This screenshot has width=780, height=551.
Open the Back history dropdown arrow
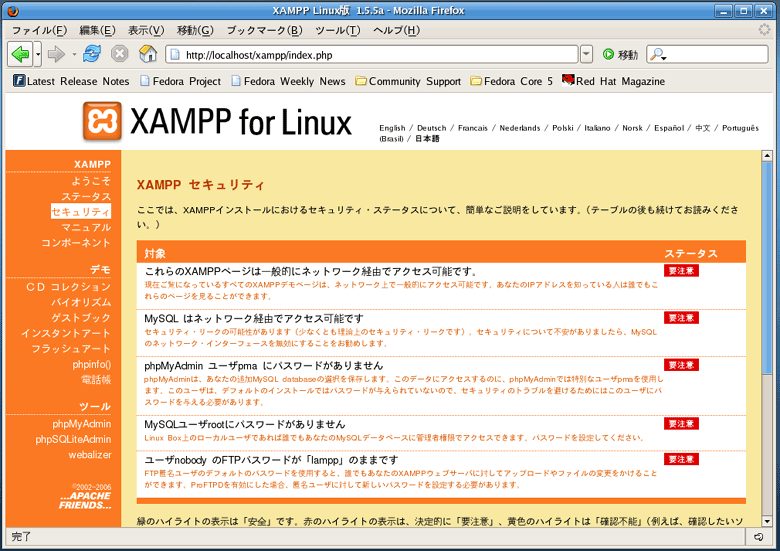click(x=38, y=54)
